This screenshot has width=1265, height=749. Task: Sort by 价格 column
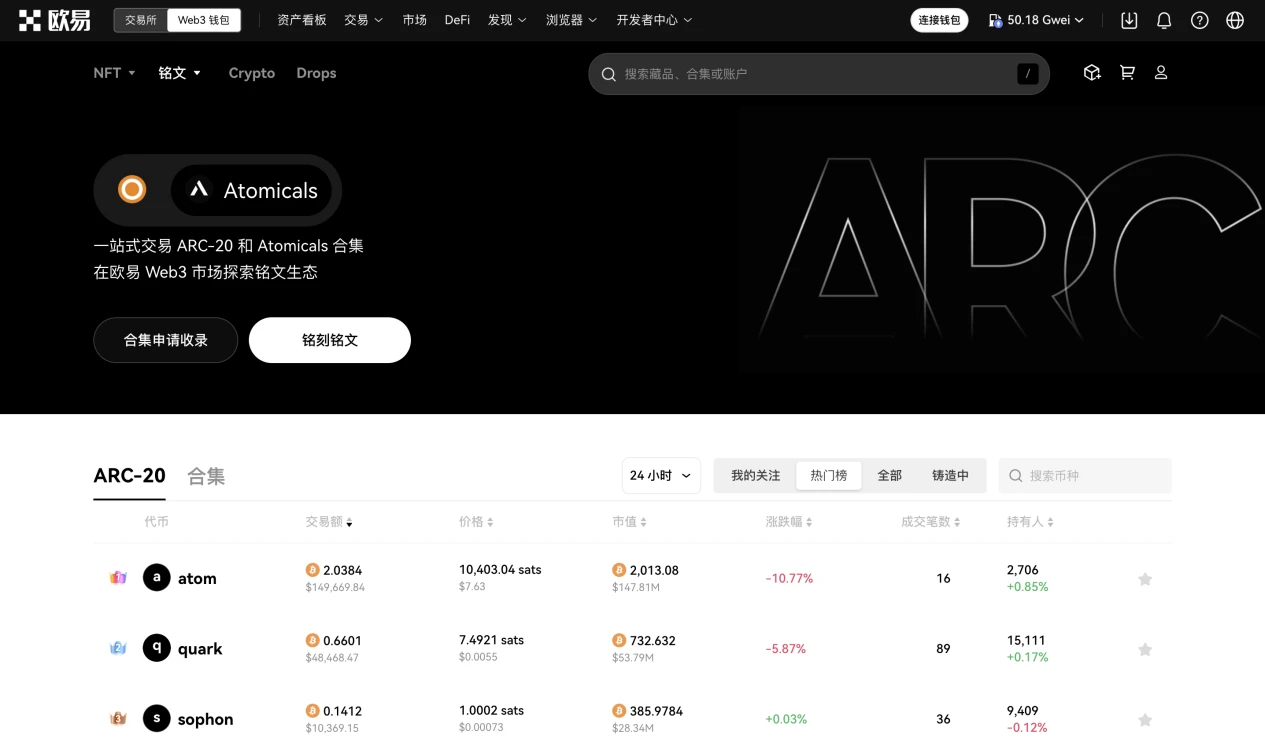tap(476, 522)
